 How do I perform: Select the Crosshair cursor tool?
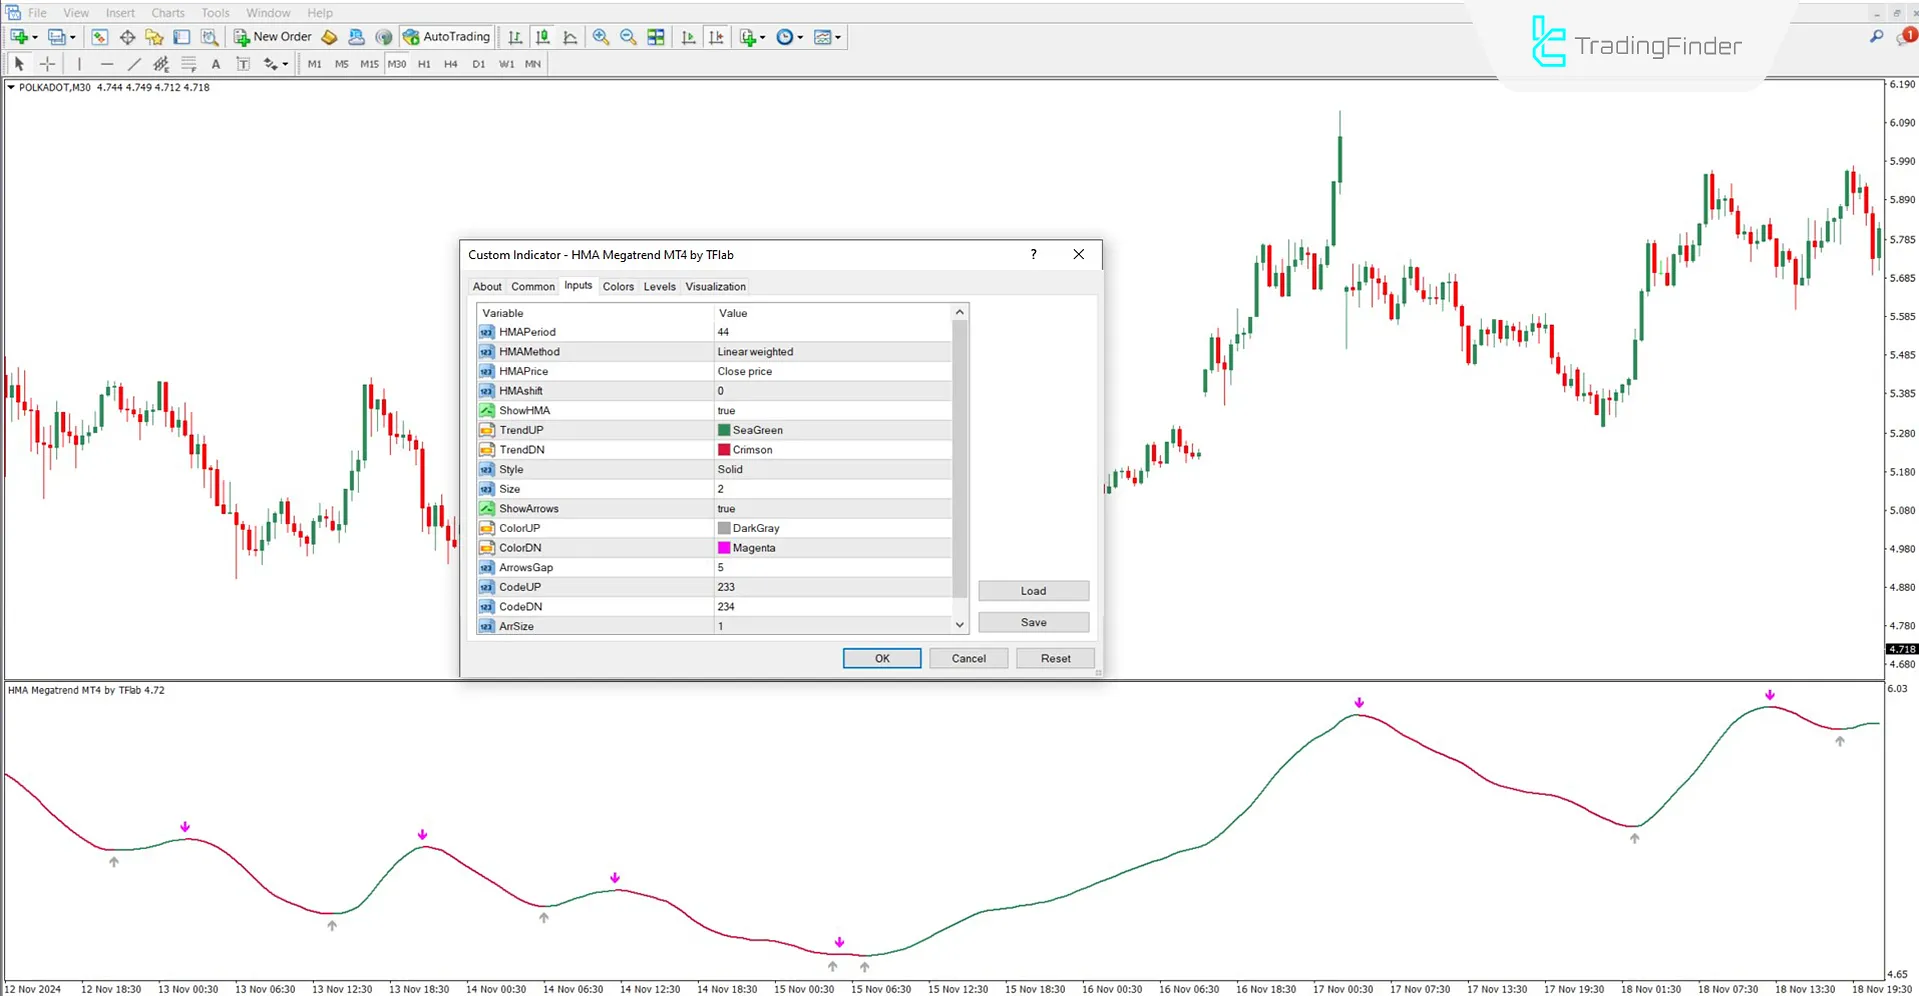coord(47,64)
